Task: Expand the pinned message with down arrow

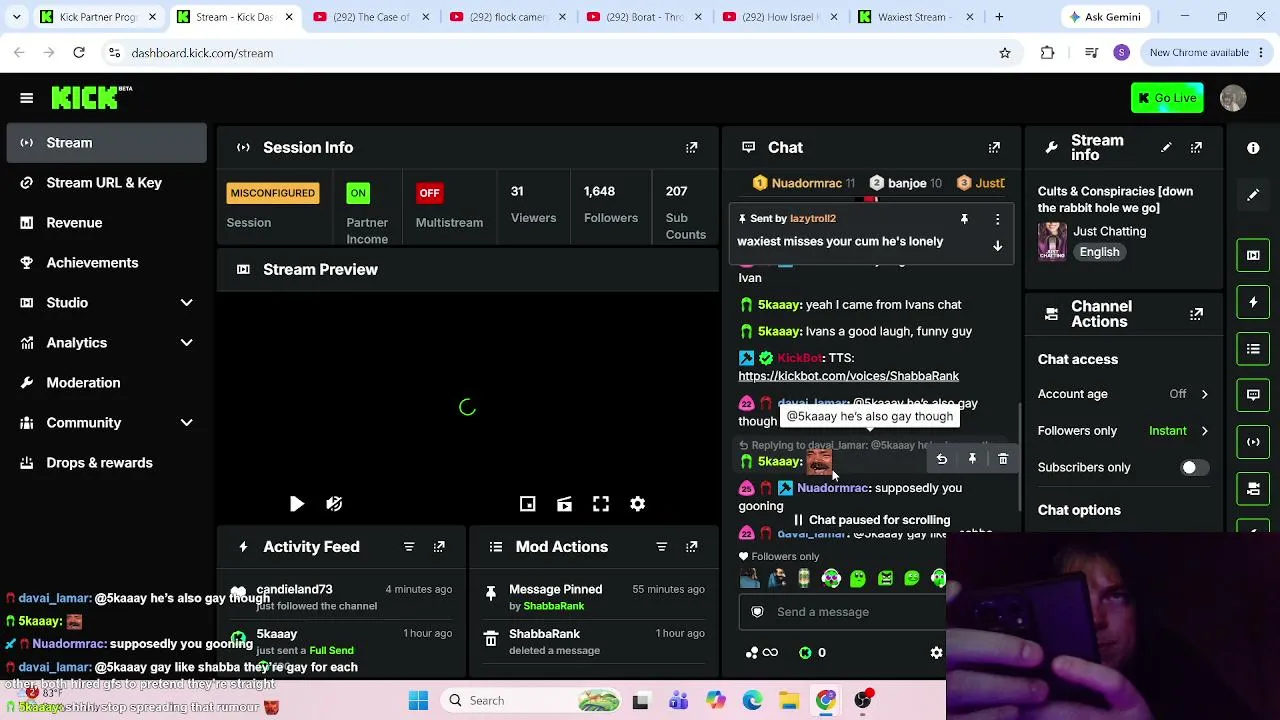Action: [997, 246]
